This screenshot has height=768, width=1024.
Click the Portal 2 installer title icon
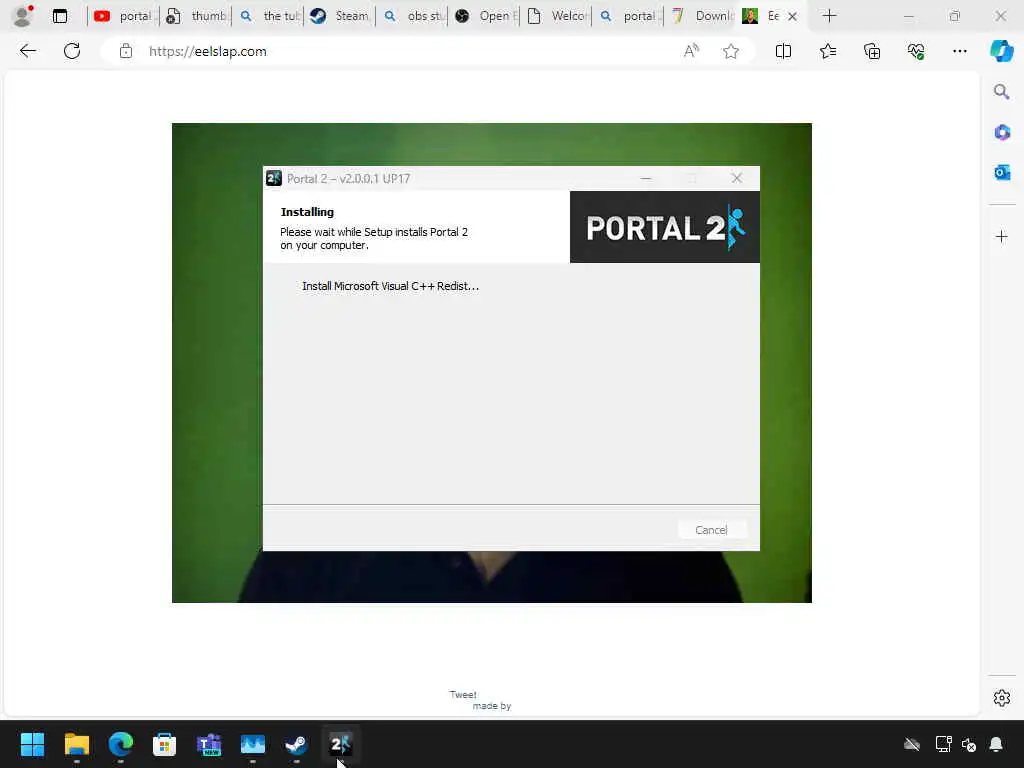274,178
